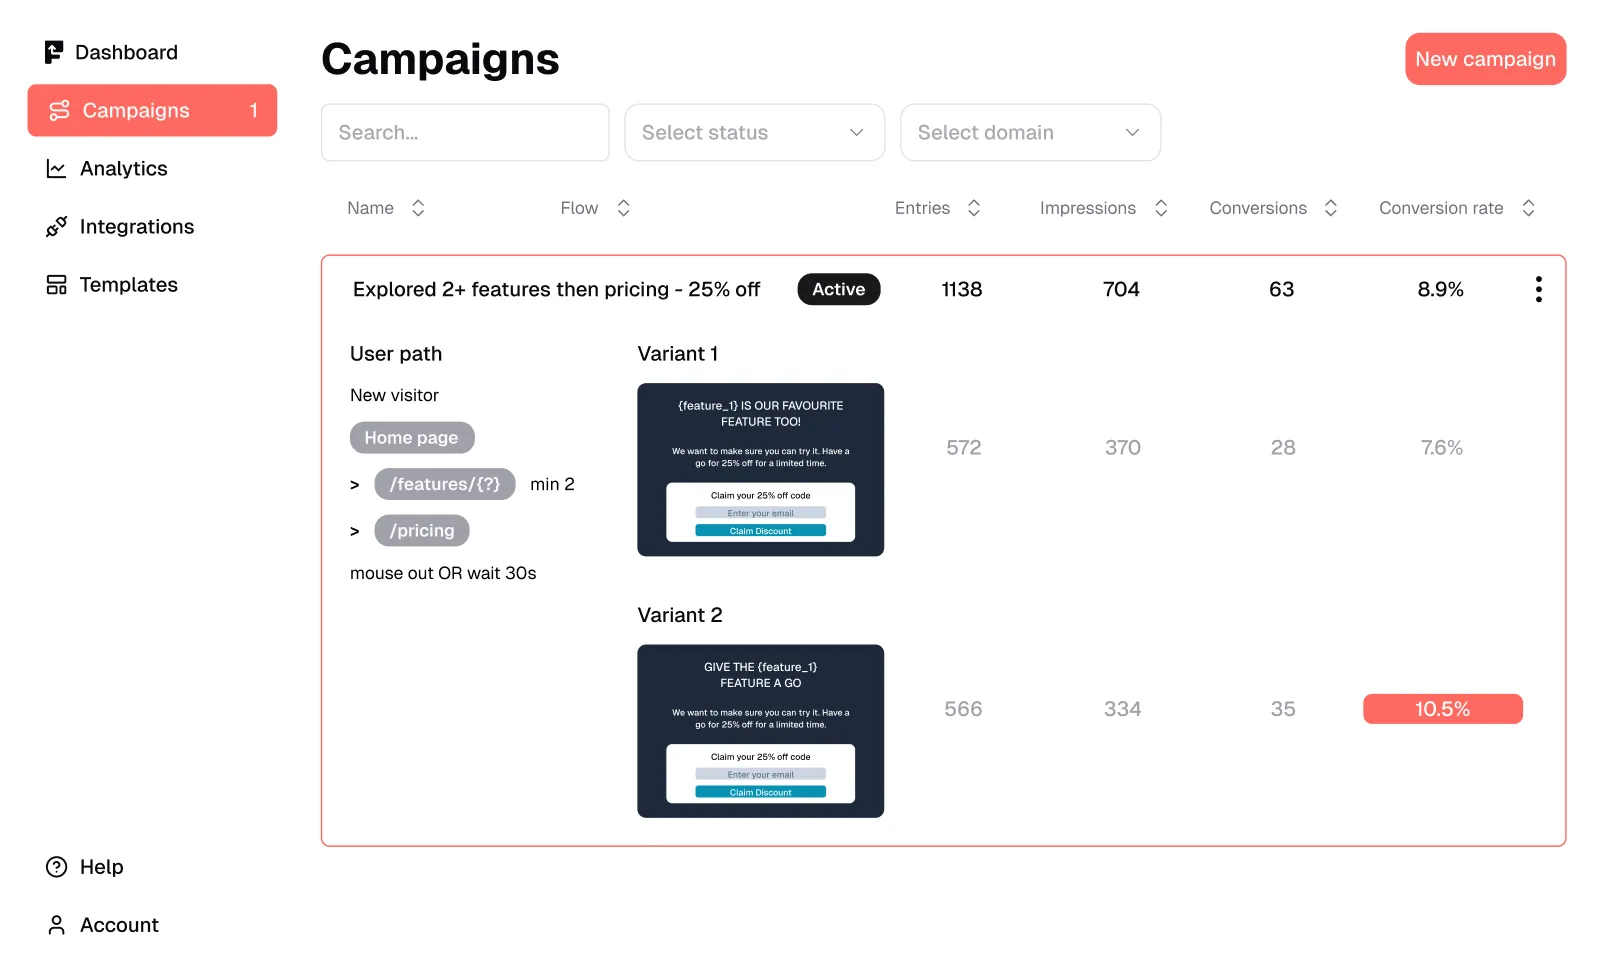Sort the table by Conversion rate
This screenshot has width=1598, height=978.
coord(1528,207)
